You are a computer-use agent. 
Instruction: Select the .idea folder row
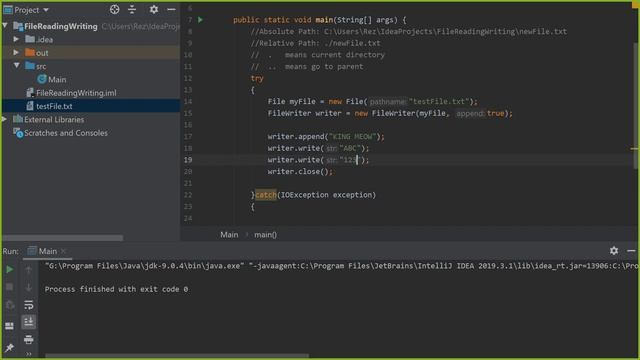(x=91, y=39)
